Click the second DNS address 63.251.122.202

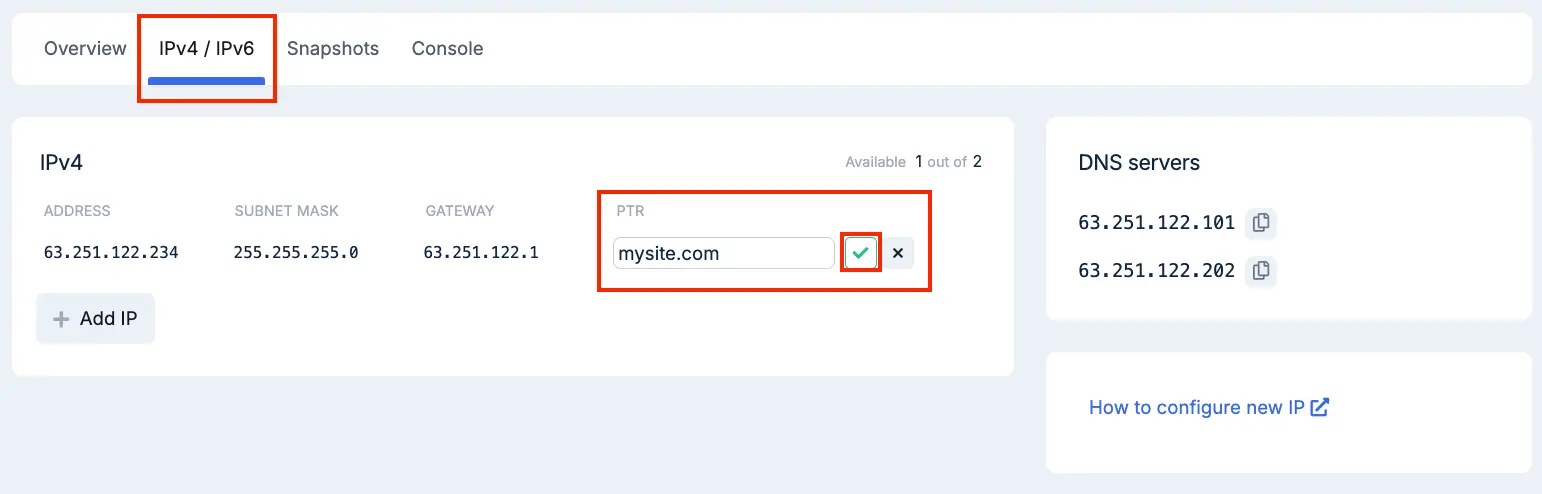[x=1157, y=270]
